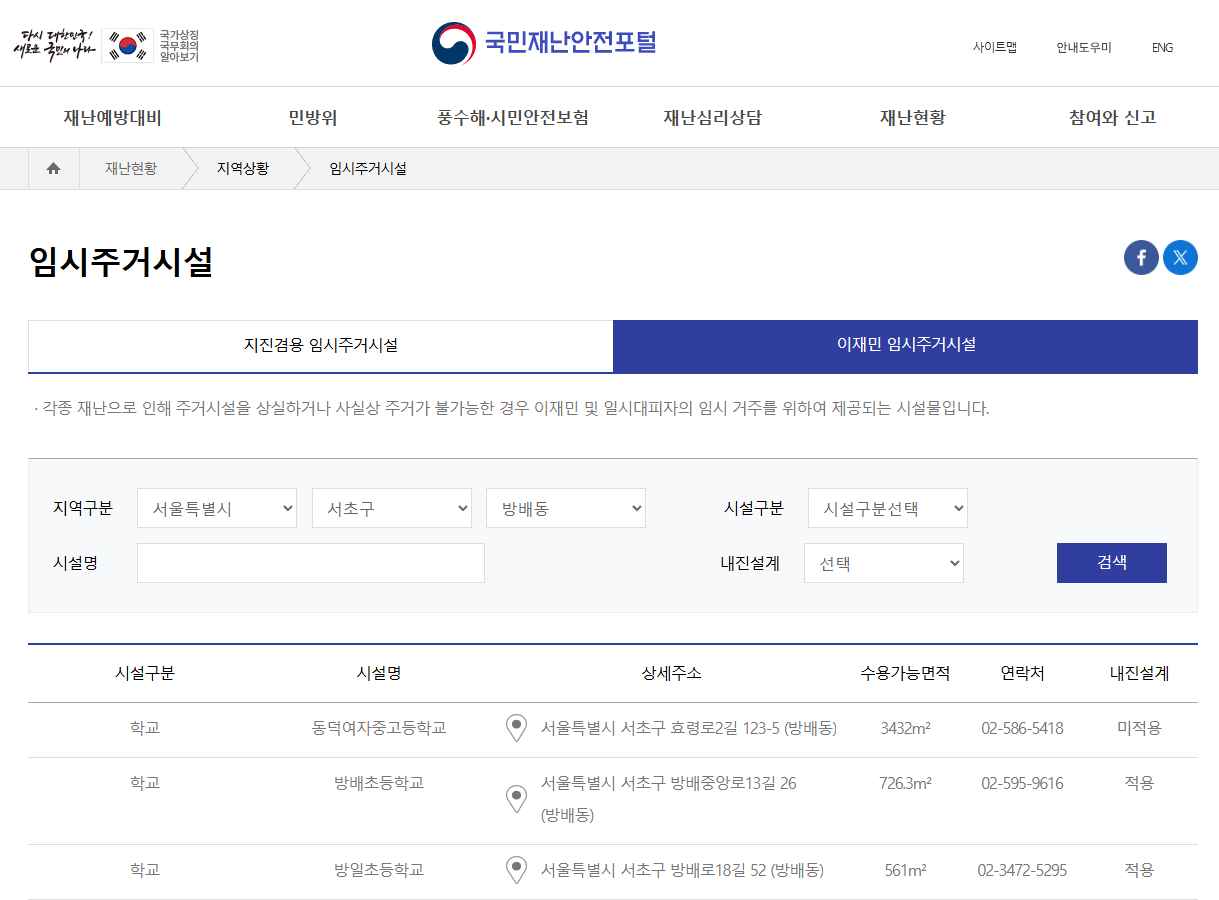Click the map pin next to 동덕여자중고등학교
1219x900 pixels.
coord(516,728)
